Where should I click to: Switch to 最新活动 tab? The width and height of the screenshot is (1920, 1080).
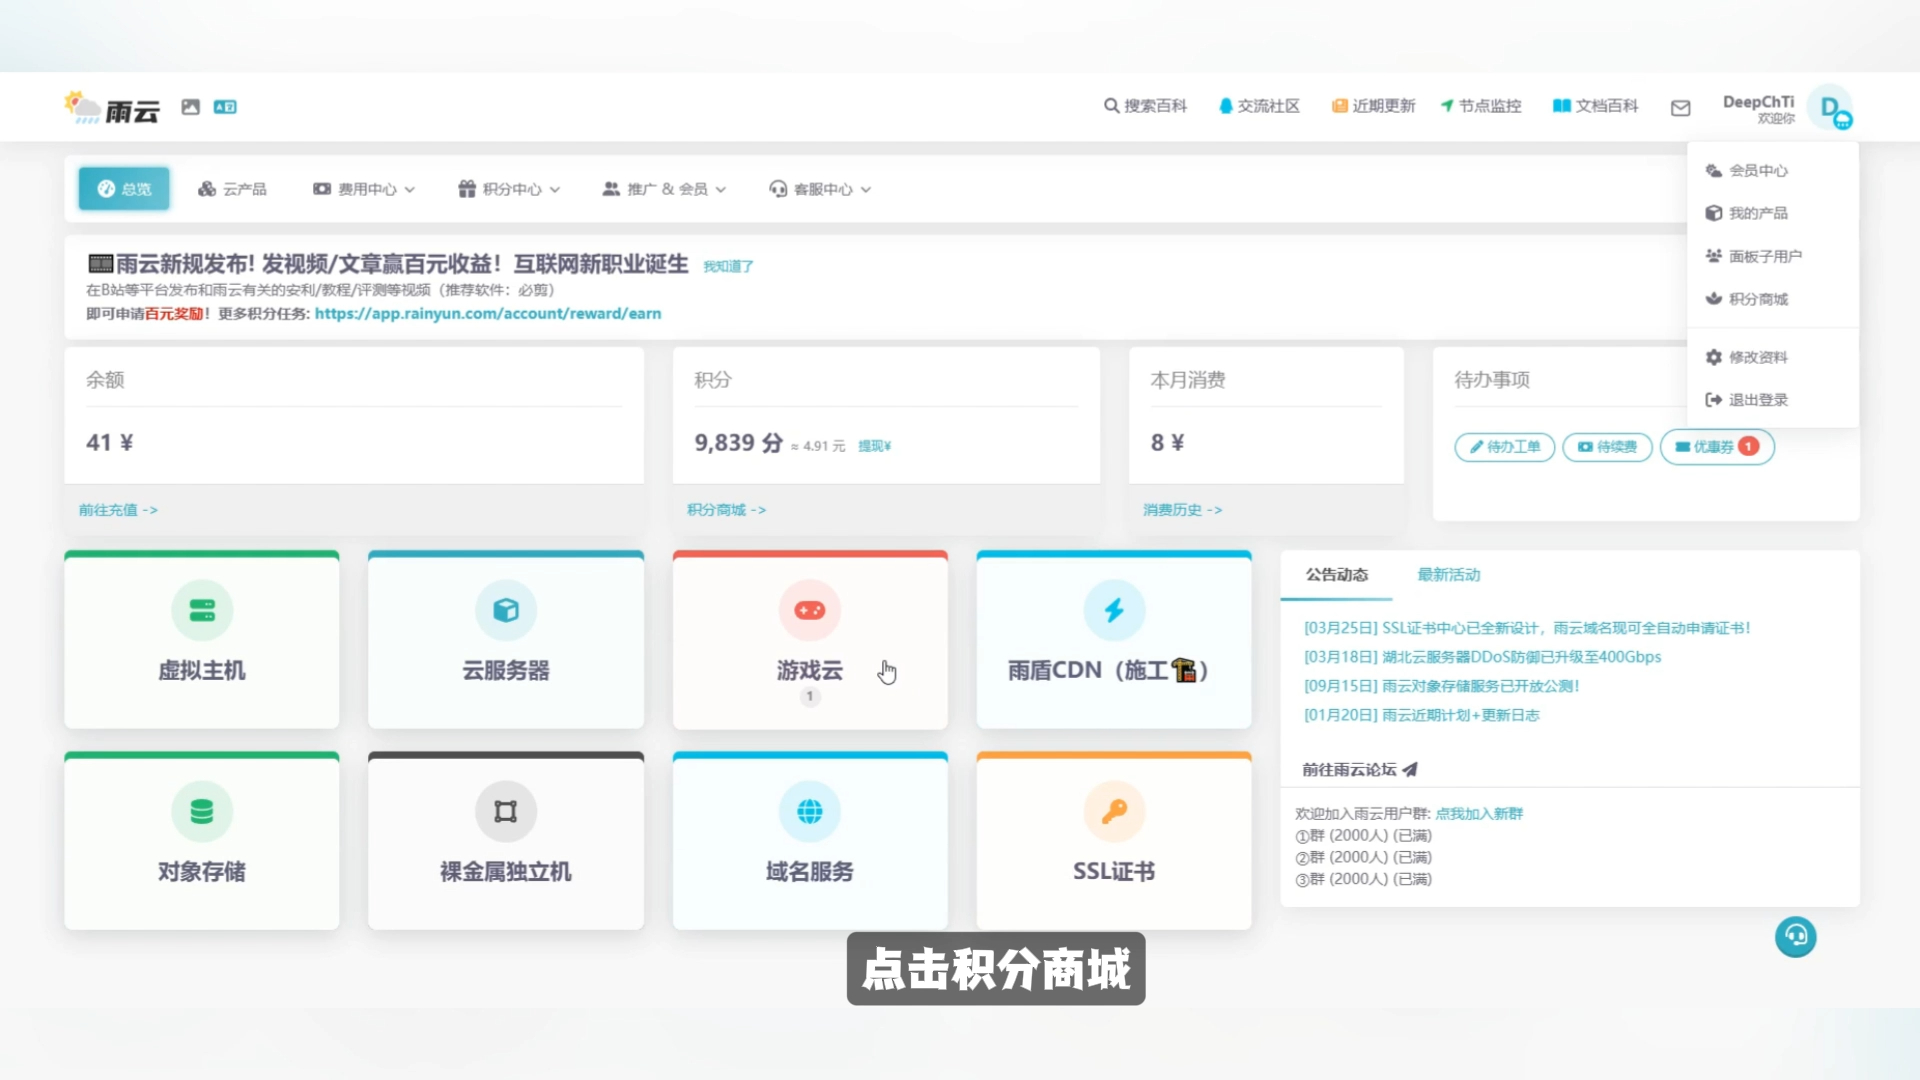[x=1448, y=575]
